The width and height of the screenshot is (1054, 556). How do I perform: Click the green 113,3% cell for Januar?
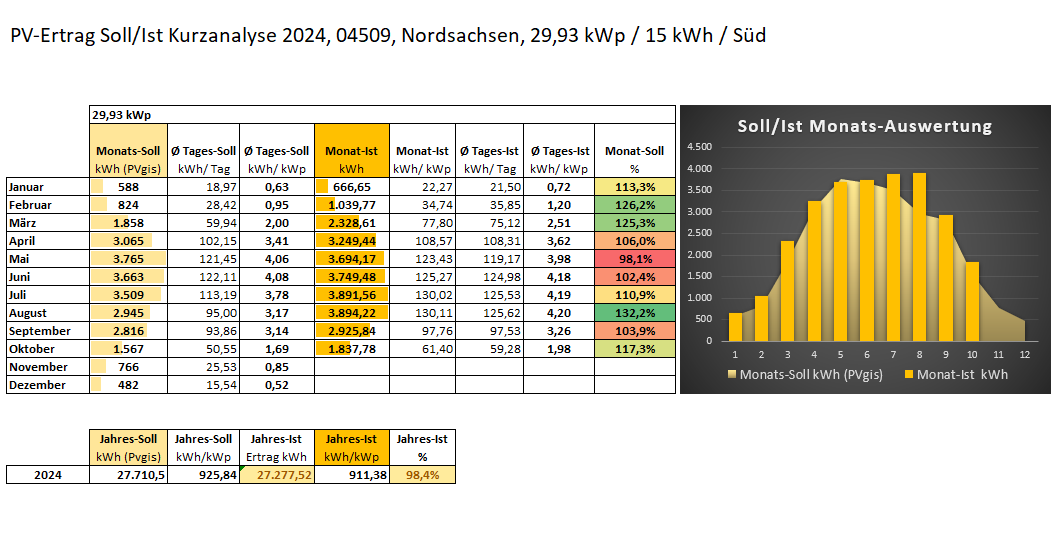pos(635,187)
